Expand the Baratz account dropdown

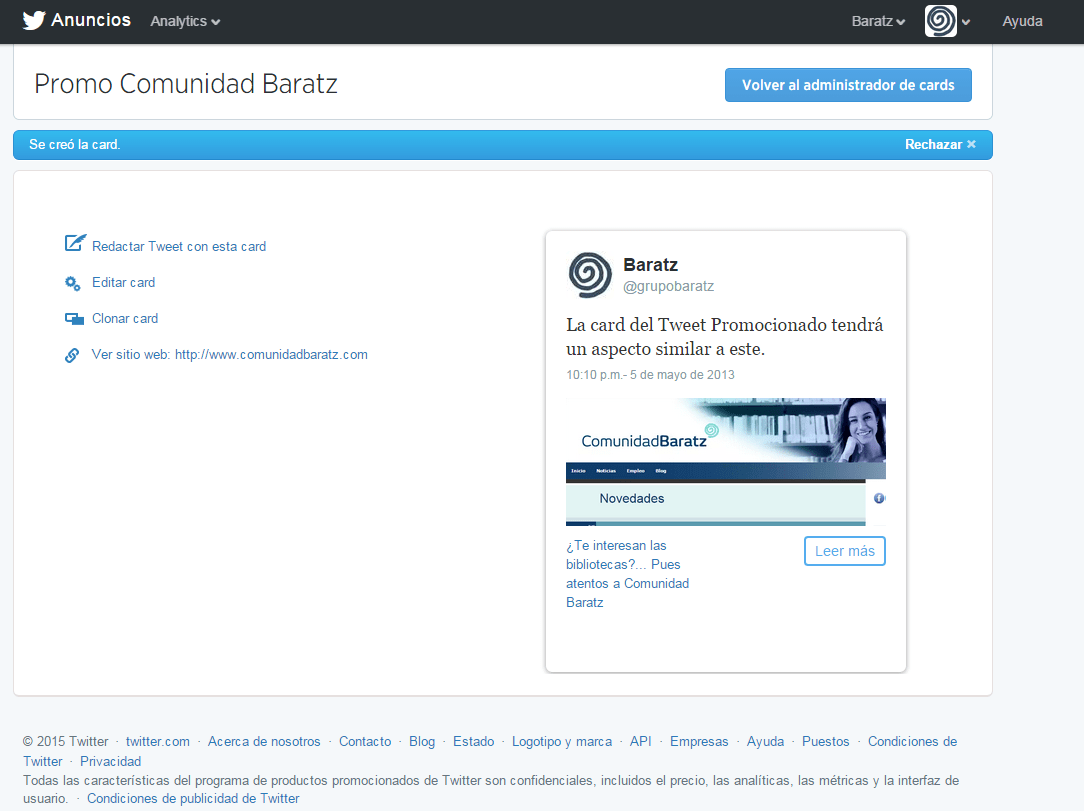pyautogui.click(x=878, y=21)
